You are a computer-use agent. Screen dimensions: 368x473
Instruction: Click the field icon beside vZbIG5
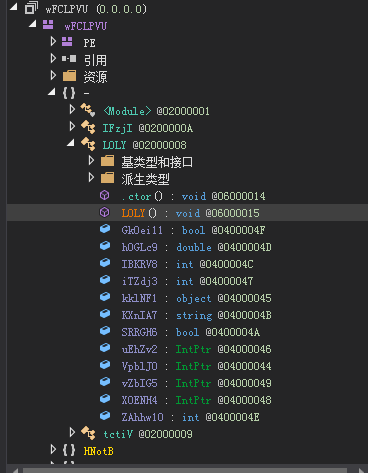click(x=105, y=382)
